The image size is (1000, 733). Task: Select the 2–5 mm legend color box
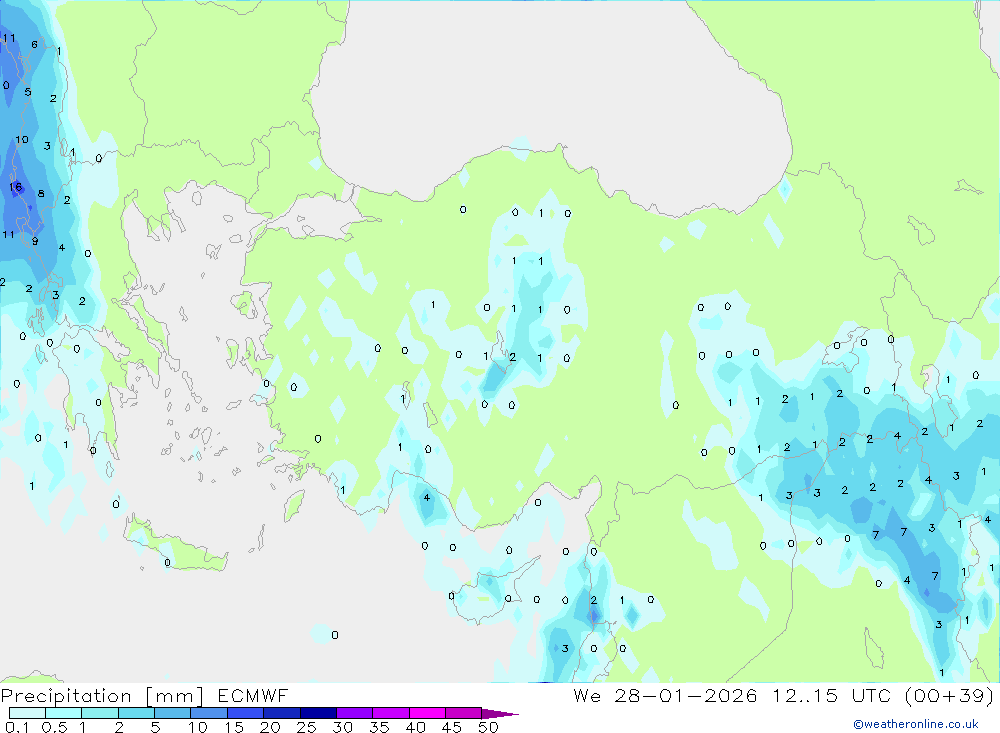[136, 713]
